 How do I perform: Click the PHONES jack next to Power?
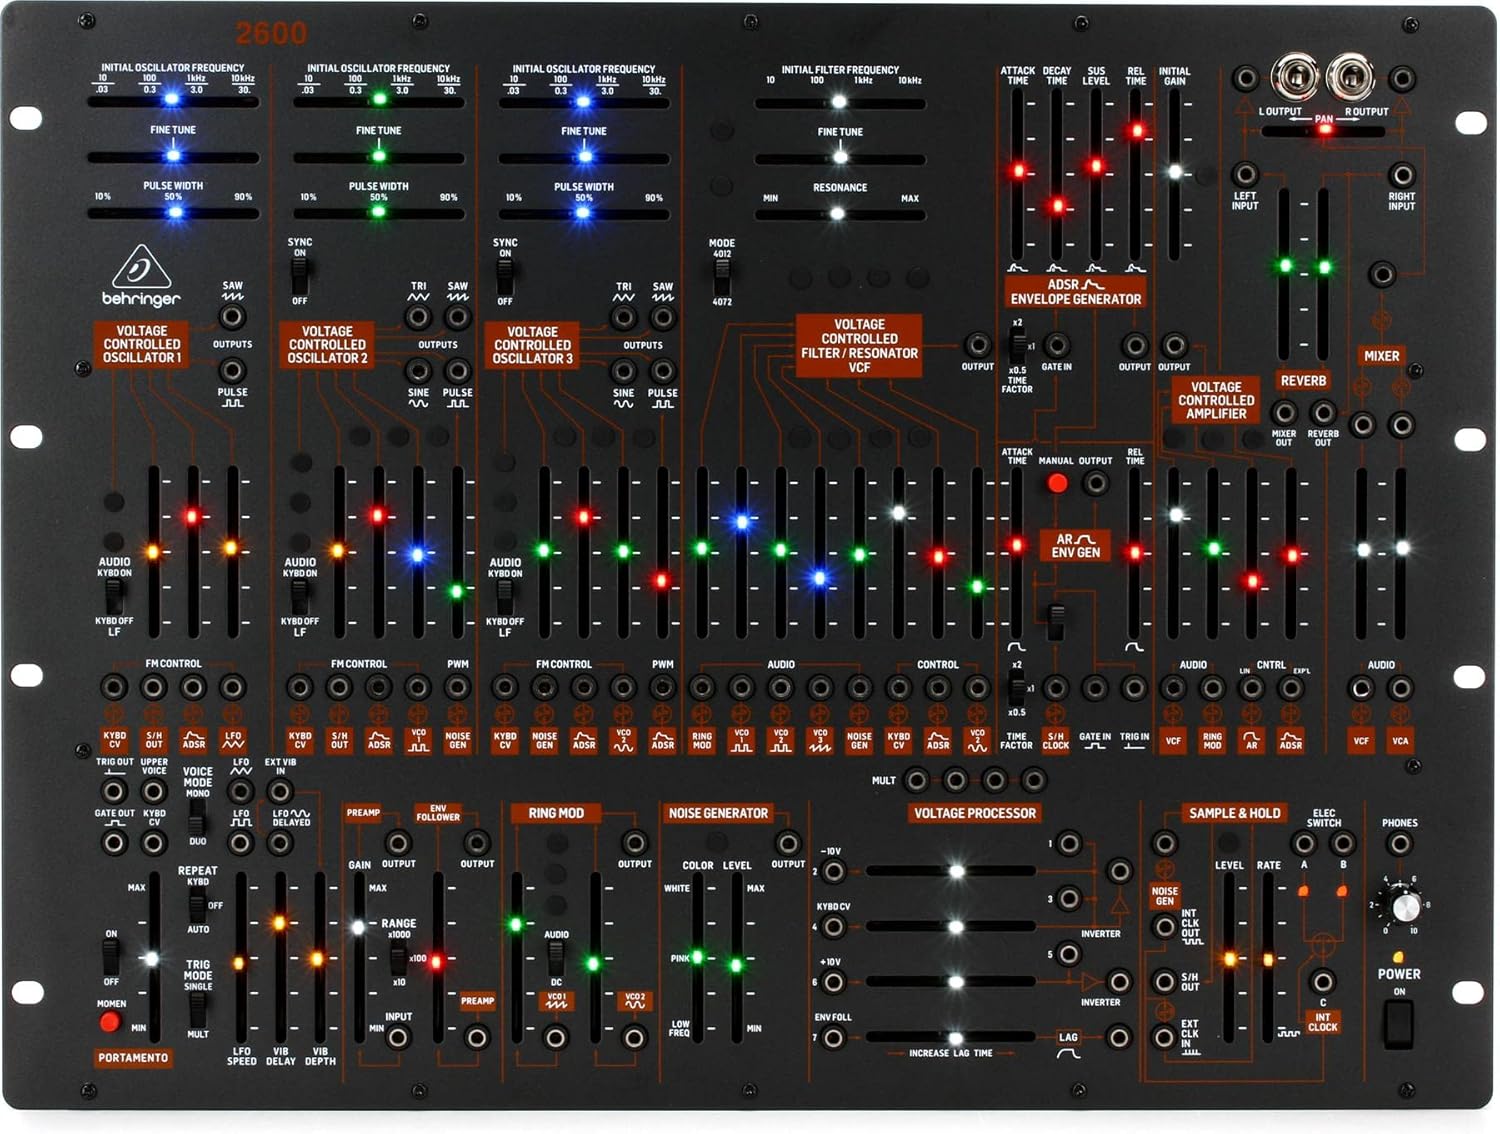pyautogui.click(x=1400, y=843)
